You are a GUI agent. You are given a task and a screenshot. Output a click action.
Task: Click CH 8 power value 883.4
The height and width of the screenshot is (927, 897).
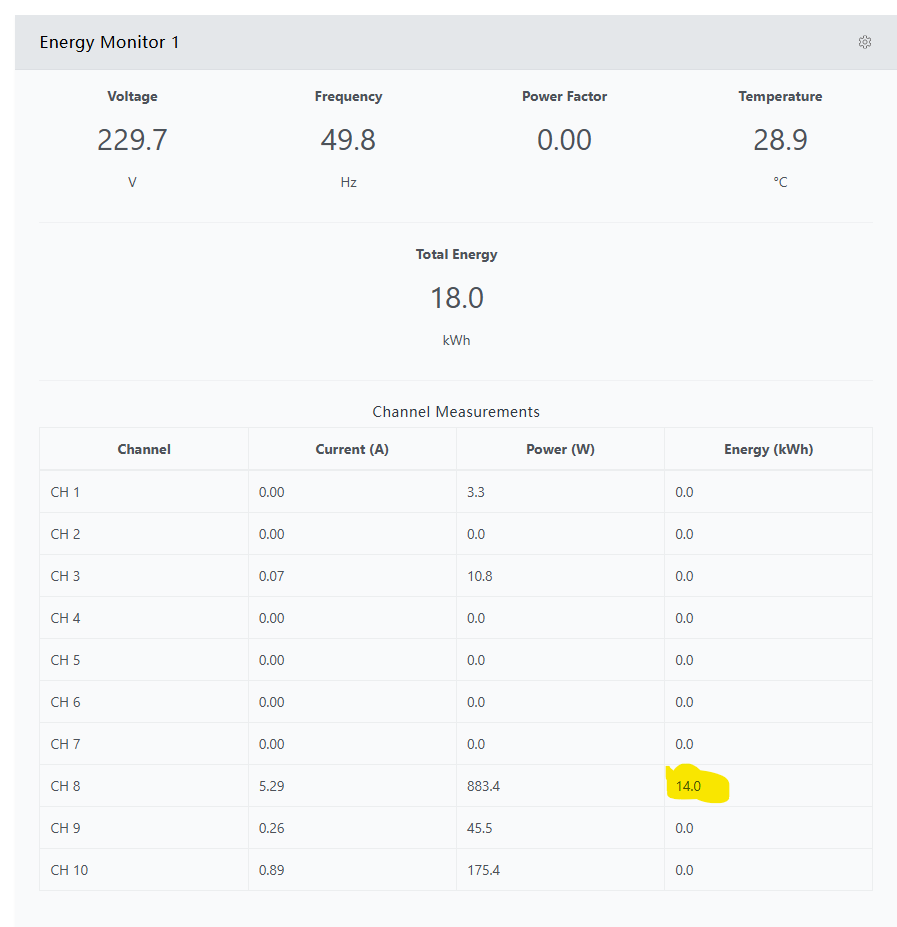click(483, 786)
